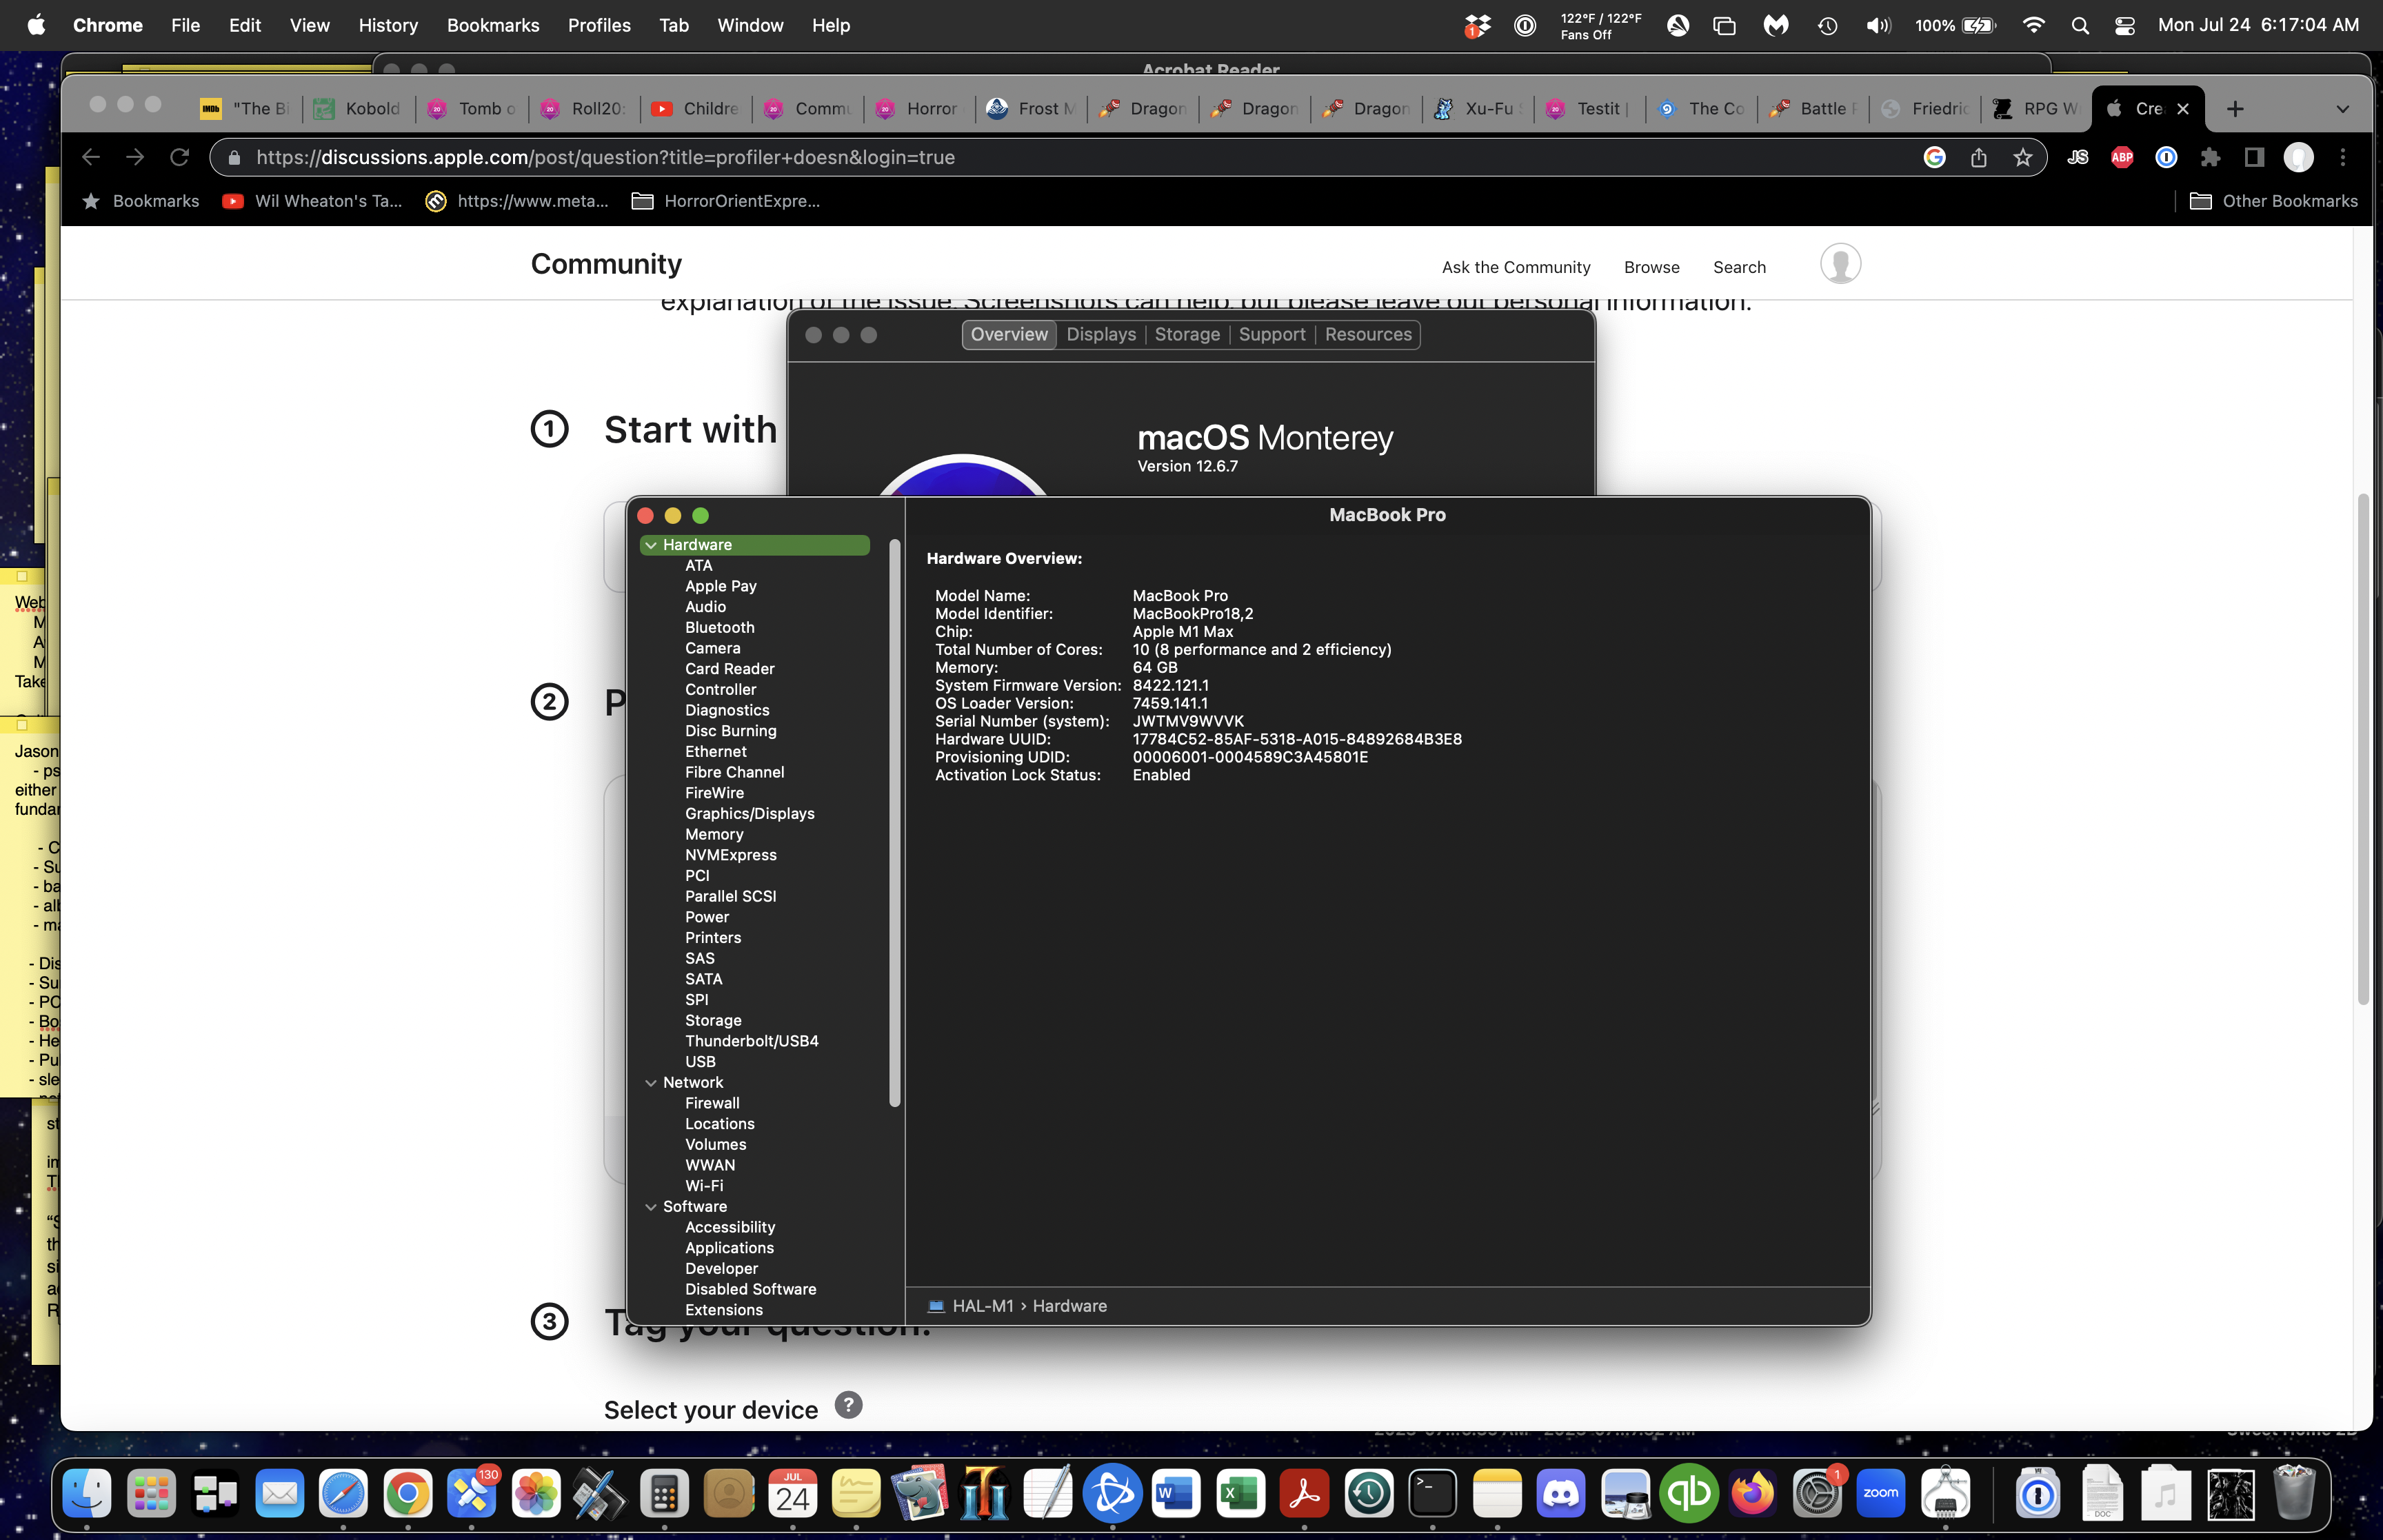Open Control Center in the menu bar
This screenshot has height=1540, width=2383.
point(2125,26)
